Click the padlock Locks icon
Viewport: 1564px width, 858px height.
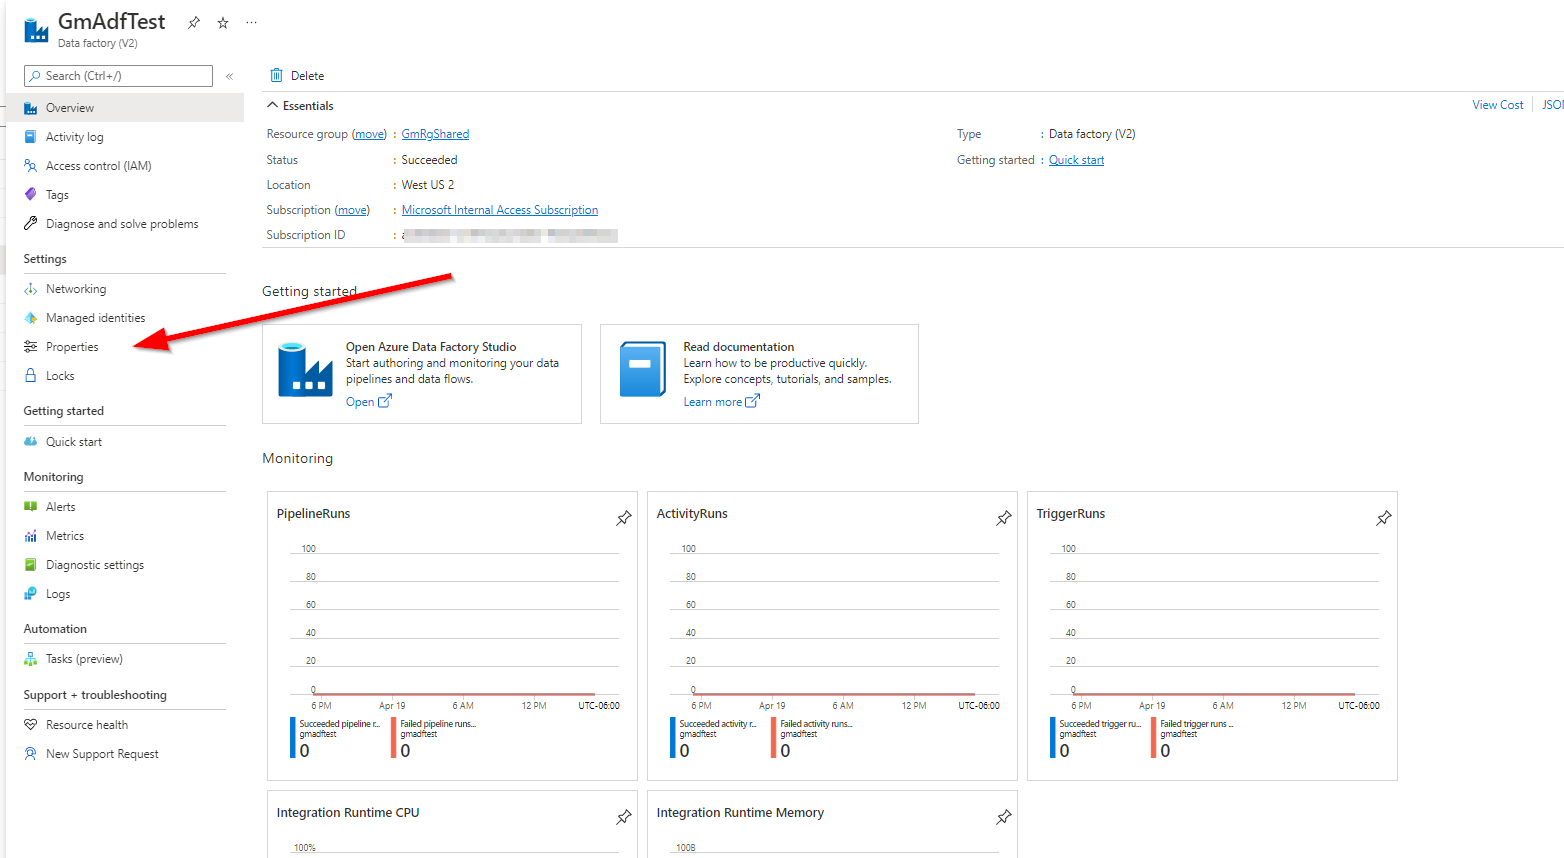[31, 376]
